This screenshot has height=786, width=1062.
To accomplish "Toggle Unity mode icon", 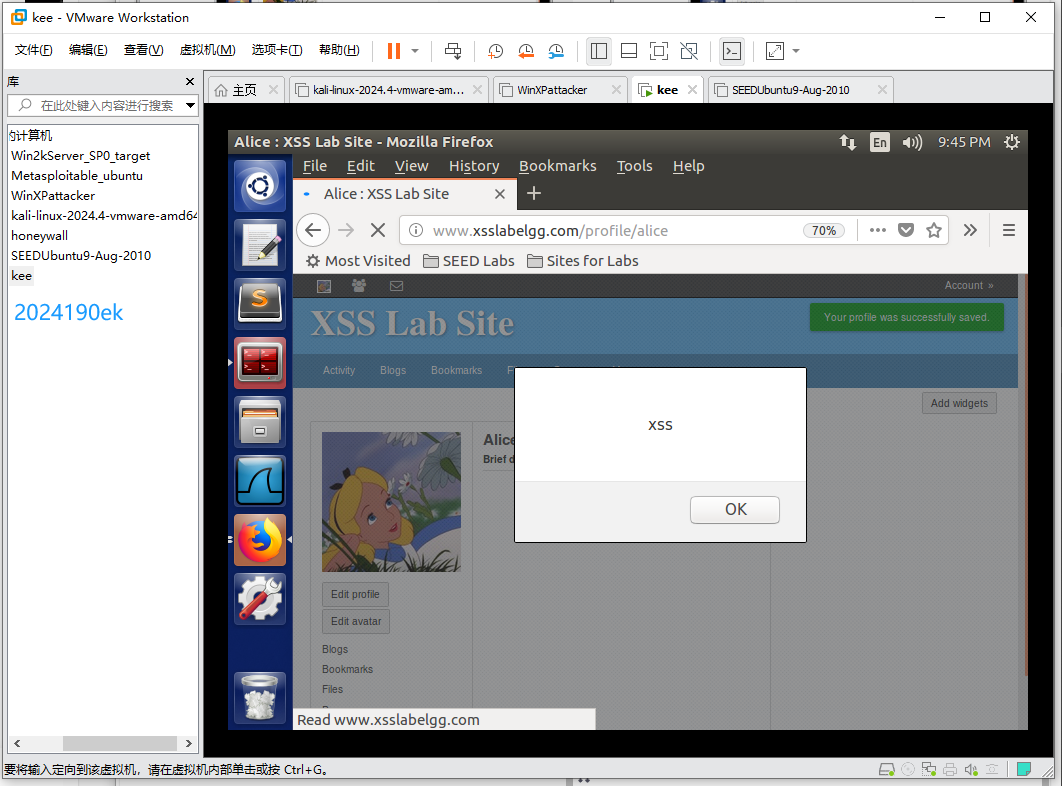I will tap(689, 51).
